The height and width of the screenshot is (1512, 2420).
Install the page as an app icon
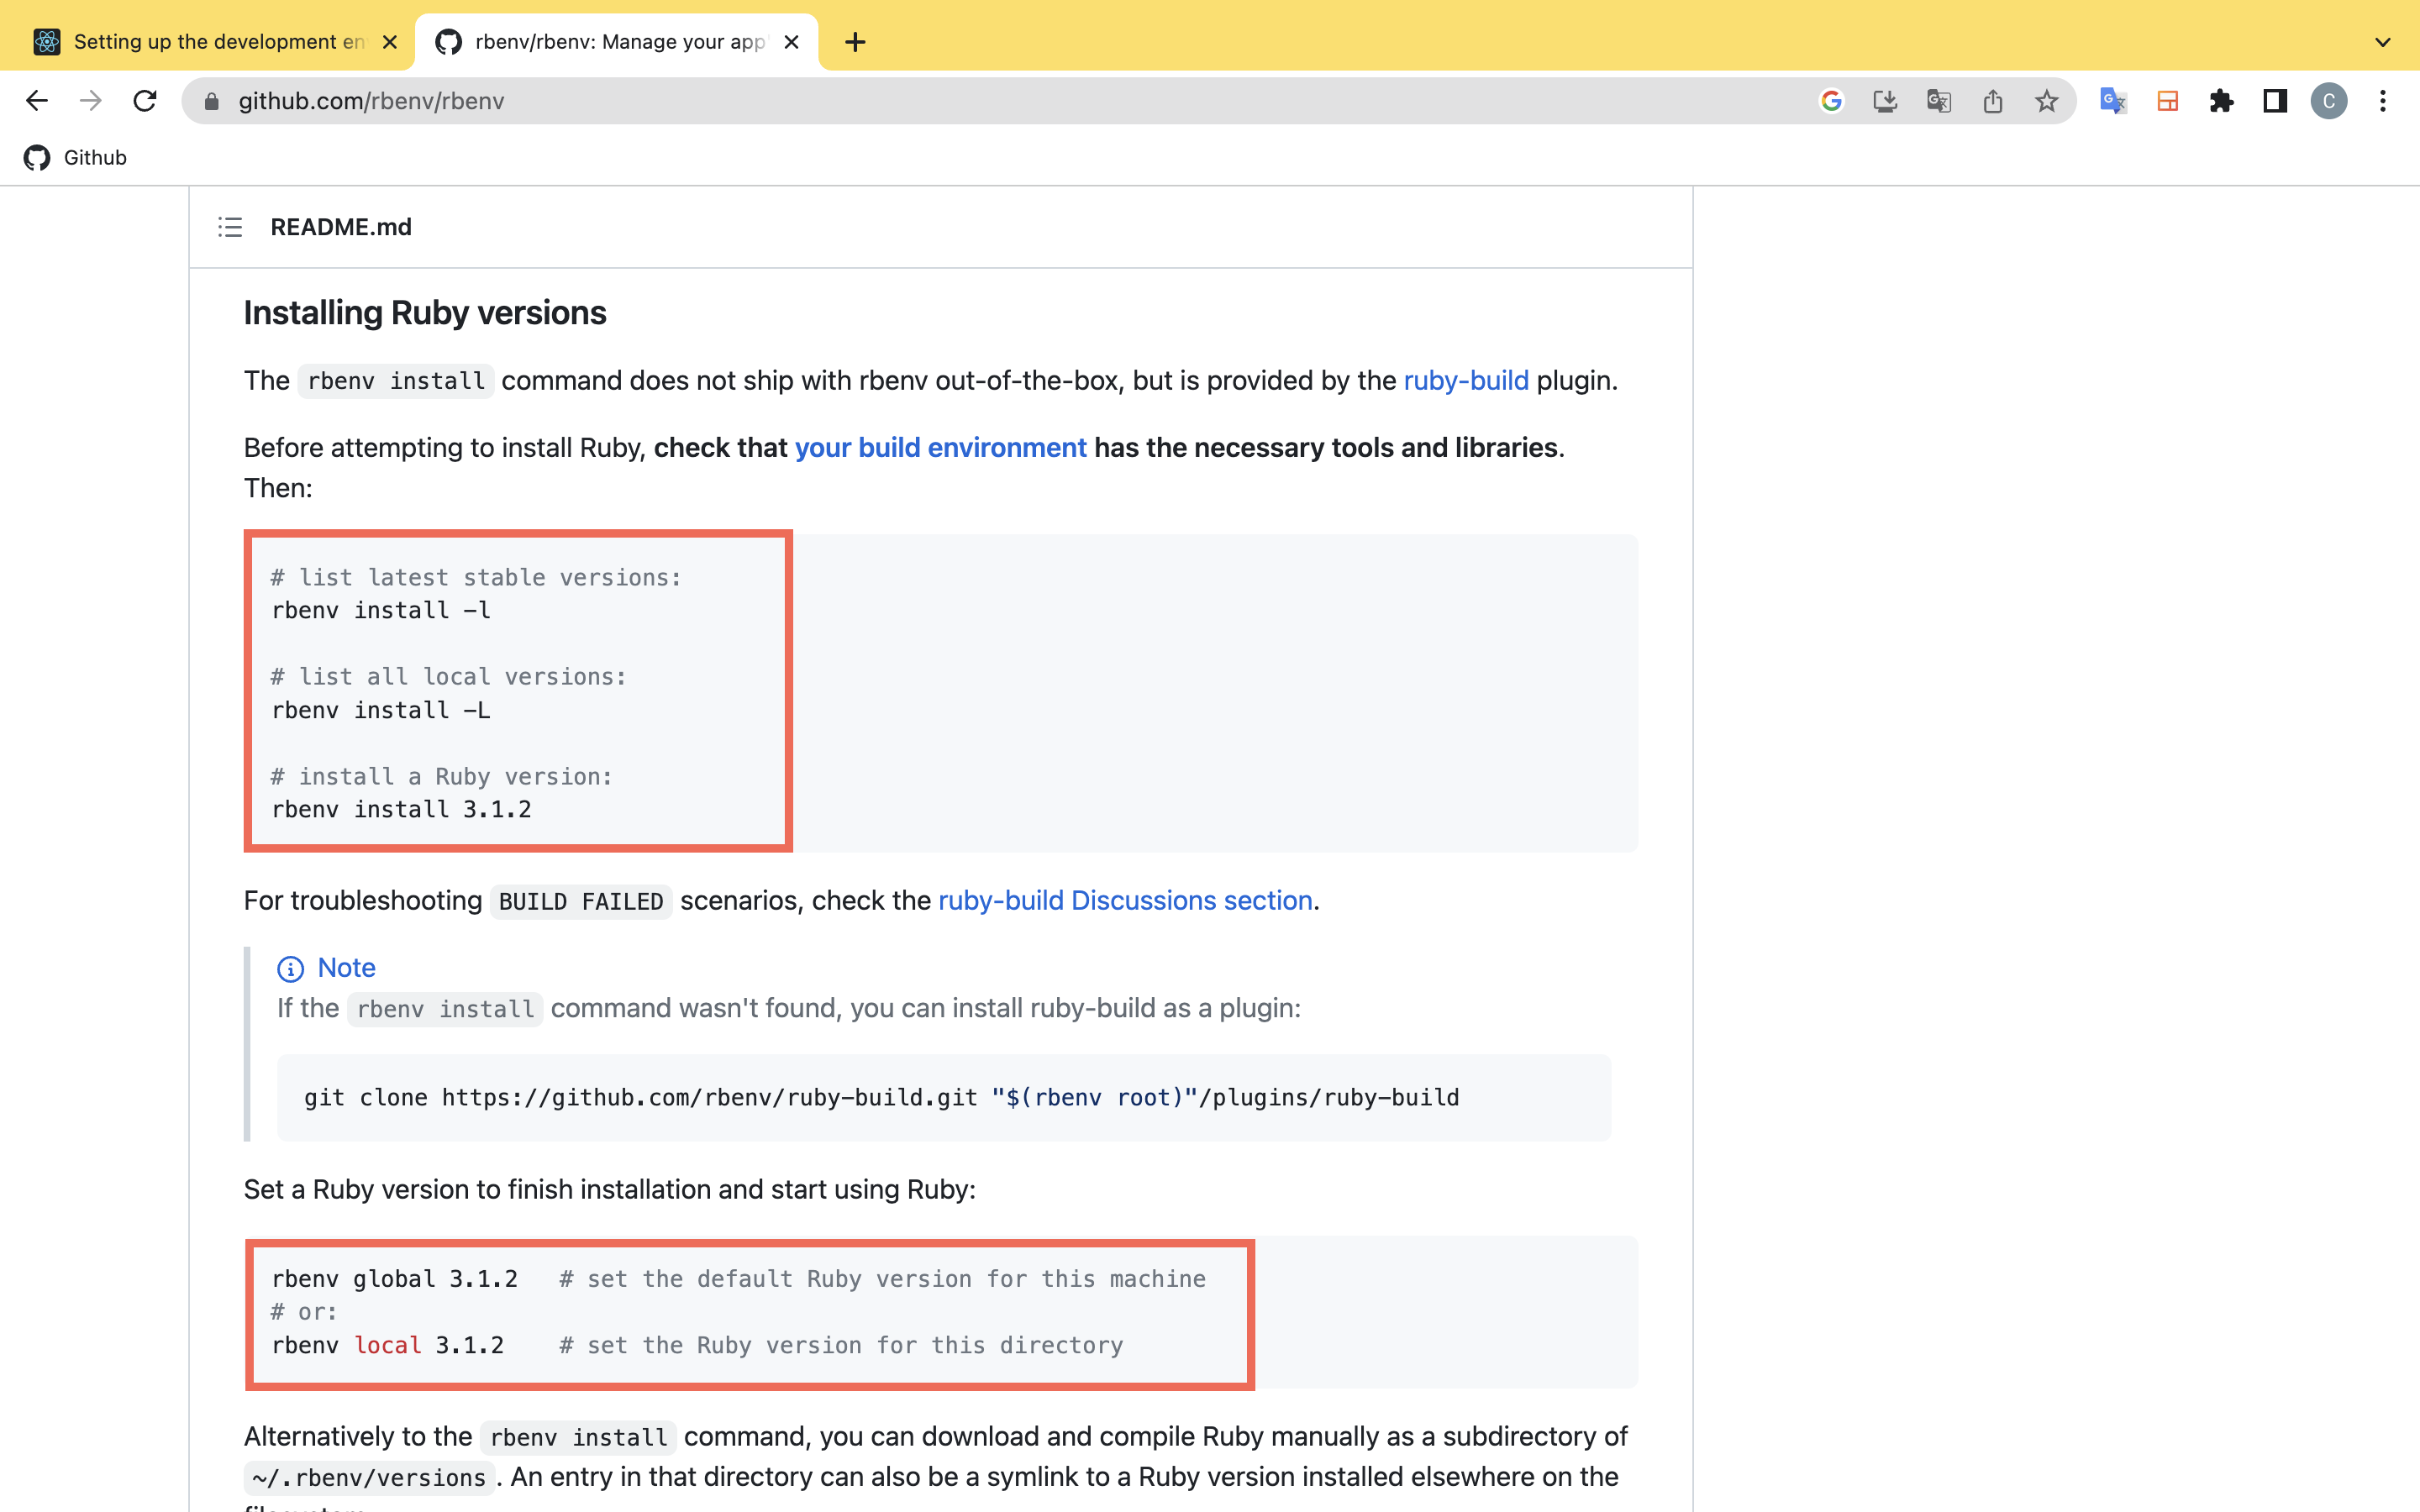pos(1885,101)
